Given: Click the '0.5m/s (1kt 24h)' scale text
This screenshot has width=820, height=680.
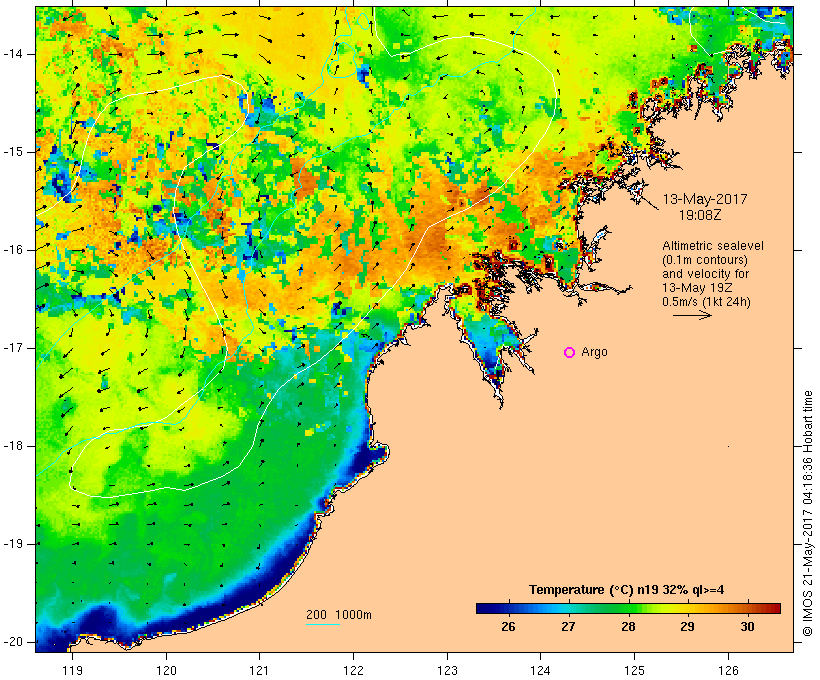Looking at the screenshot, I should point(706,302).
